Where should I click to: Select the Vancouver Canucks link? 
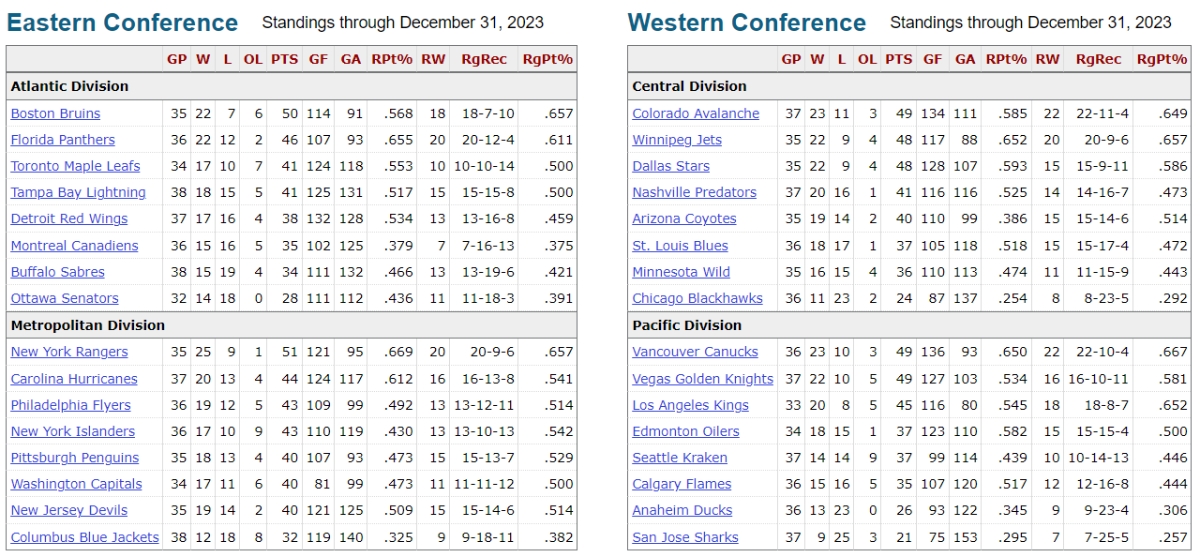click(694, 352)
